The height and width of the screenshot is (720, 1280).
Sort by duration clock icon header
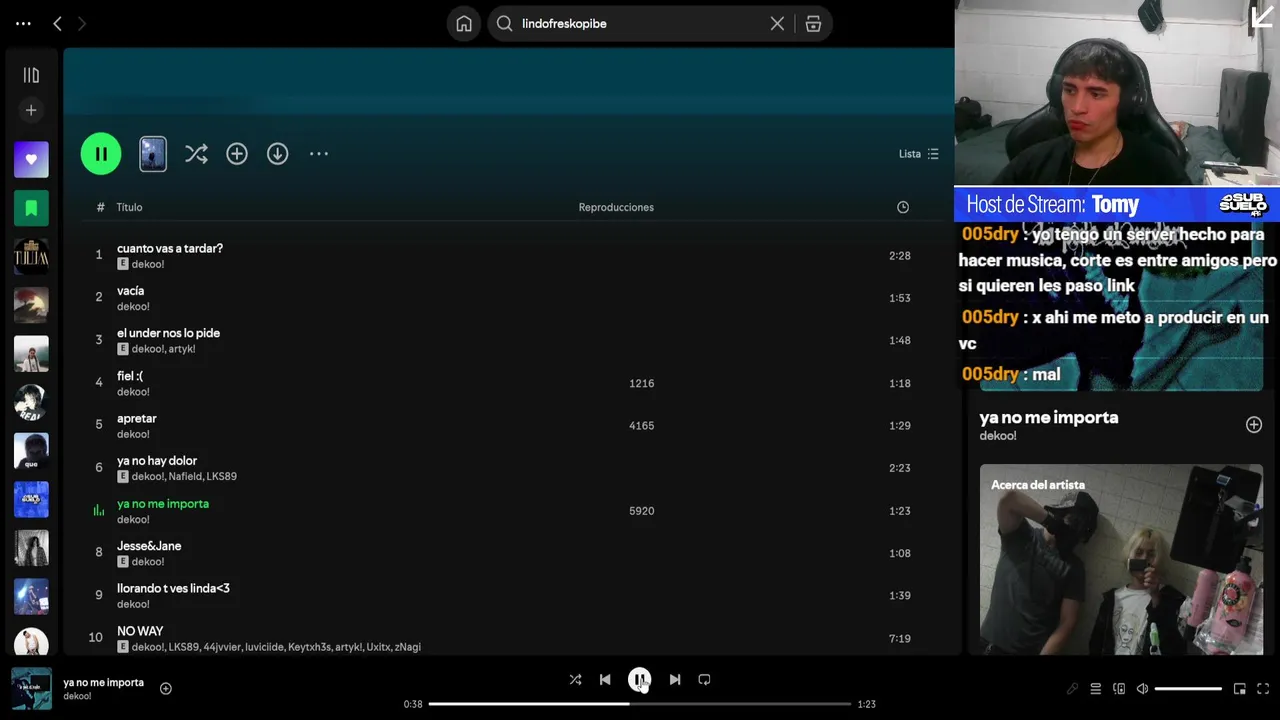903,207
